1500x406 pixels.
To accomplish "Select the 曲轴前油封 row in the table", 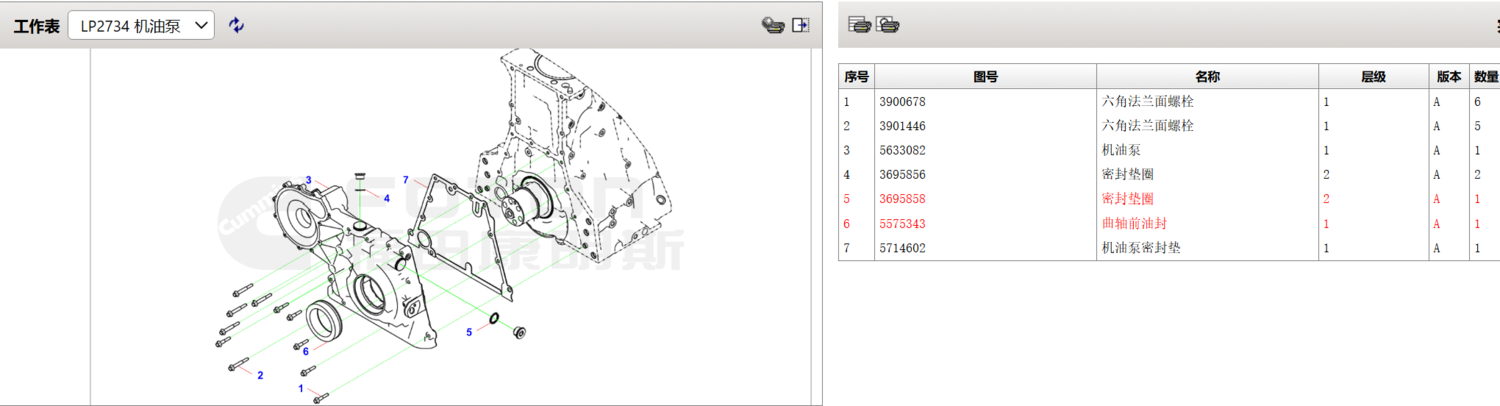I will pos(1134,223).
